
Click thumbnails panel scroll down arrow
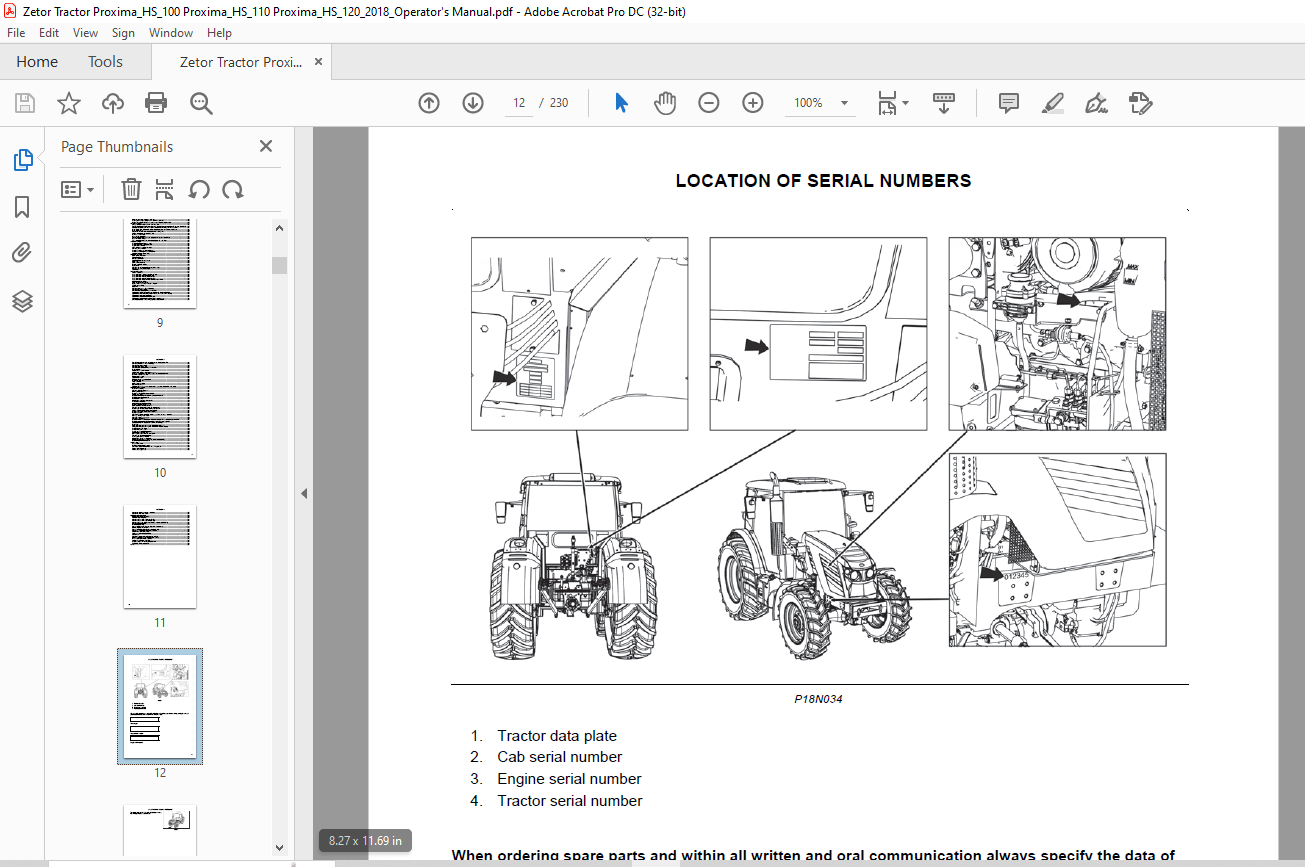pos(279,849)
